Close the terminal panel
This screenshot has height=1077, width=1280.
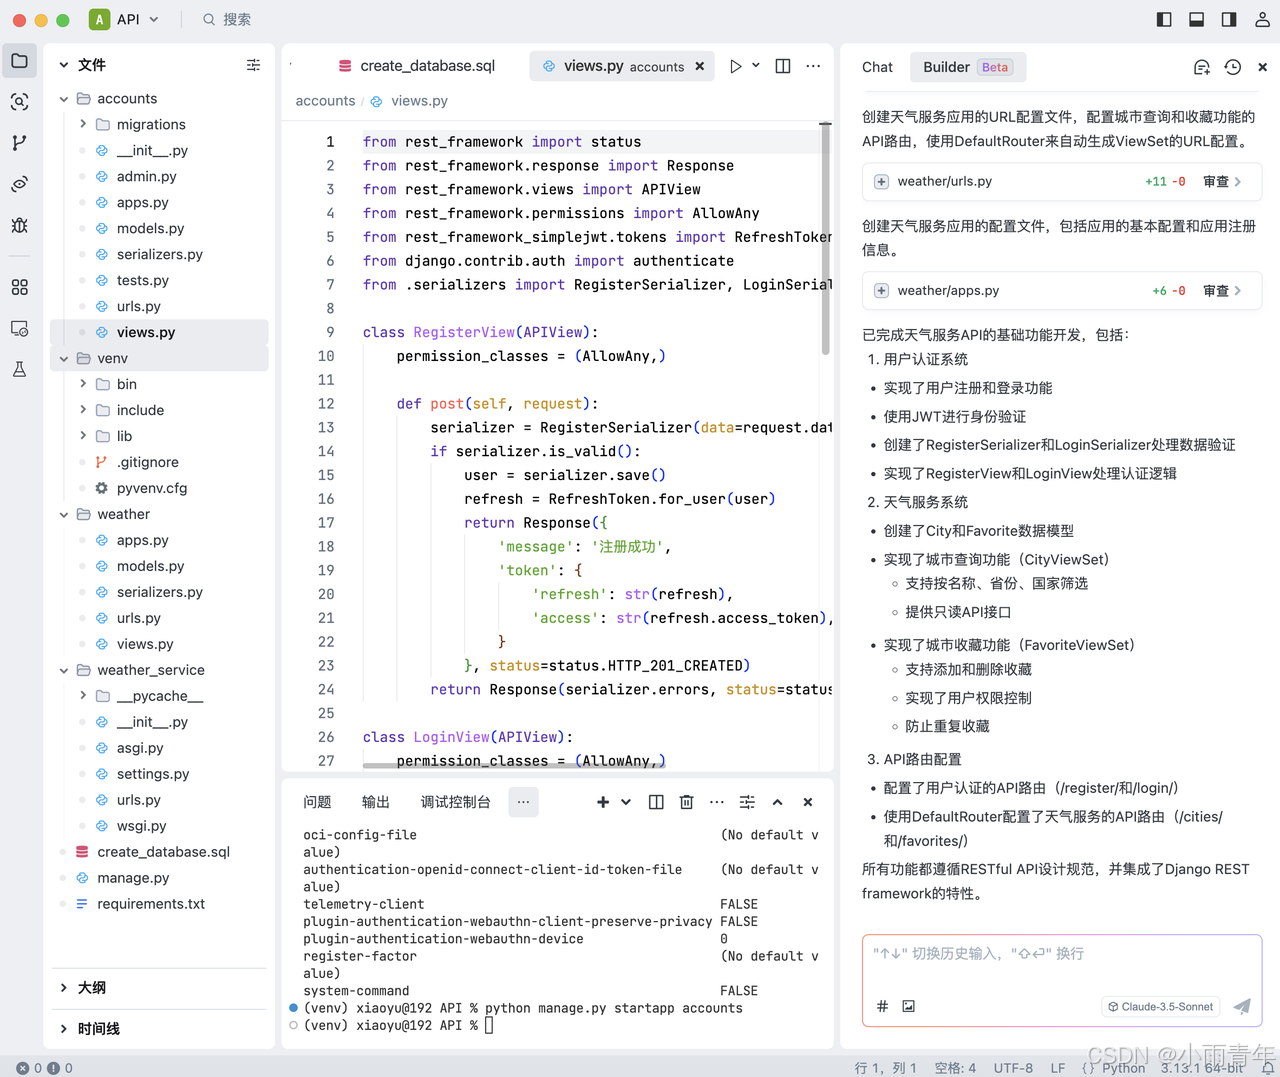pyautogui.click(x=808, y=802)
